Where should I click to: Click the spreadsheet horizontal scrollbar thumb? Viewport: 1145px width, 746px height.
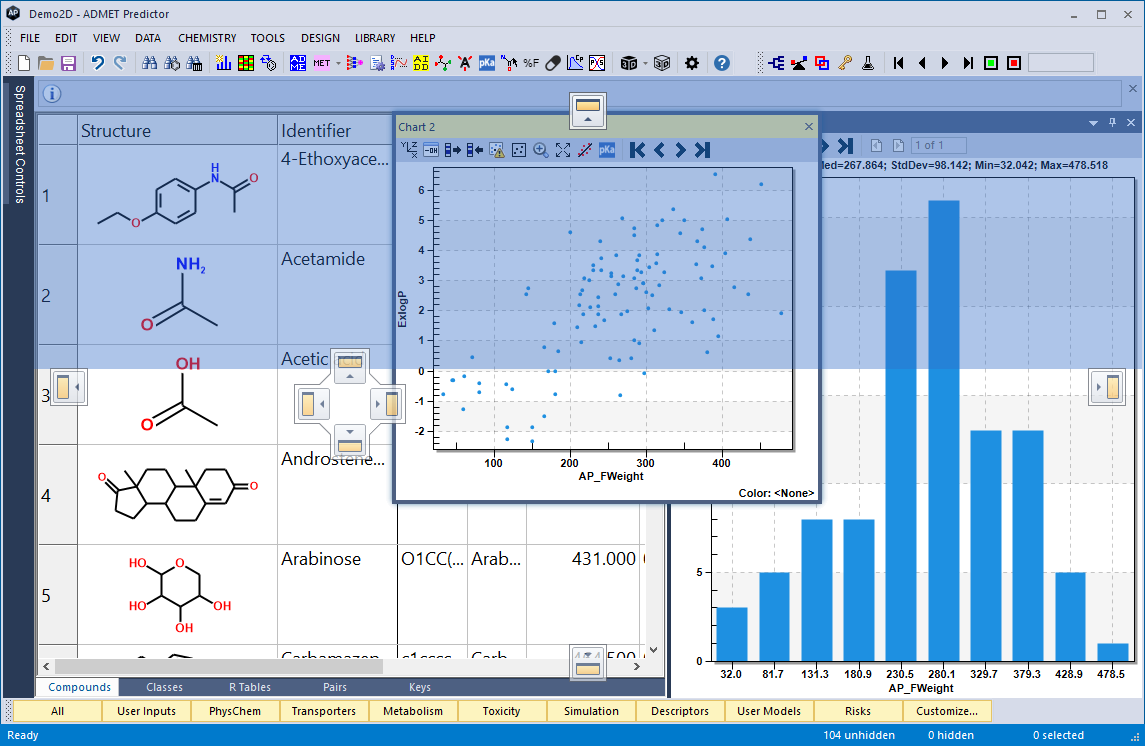tap(218, 666)
